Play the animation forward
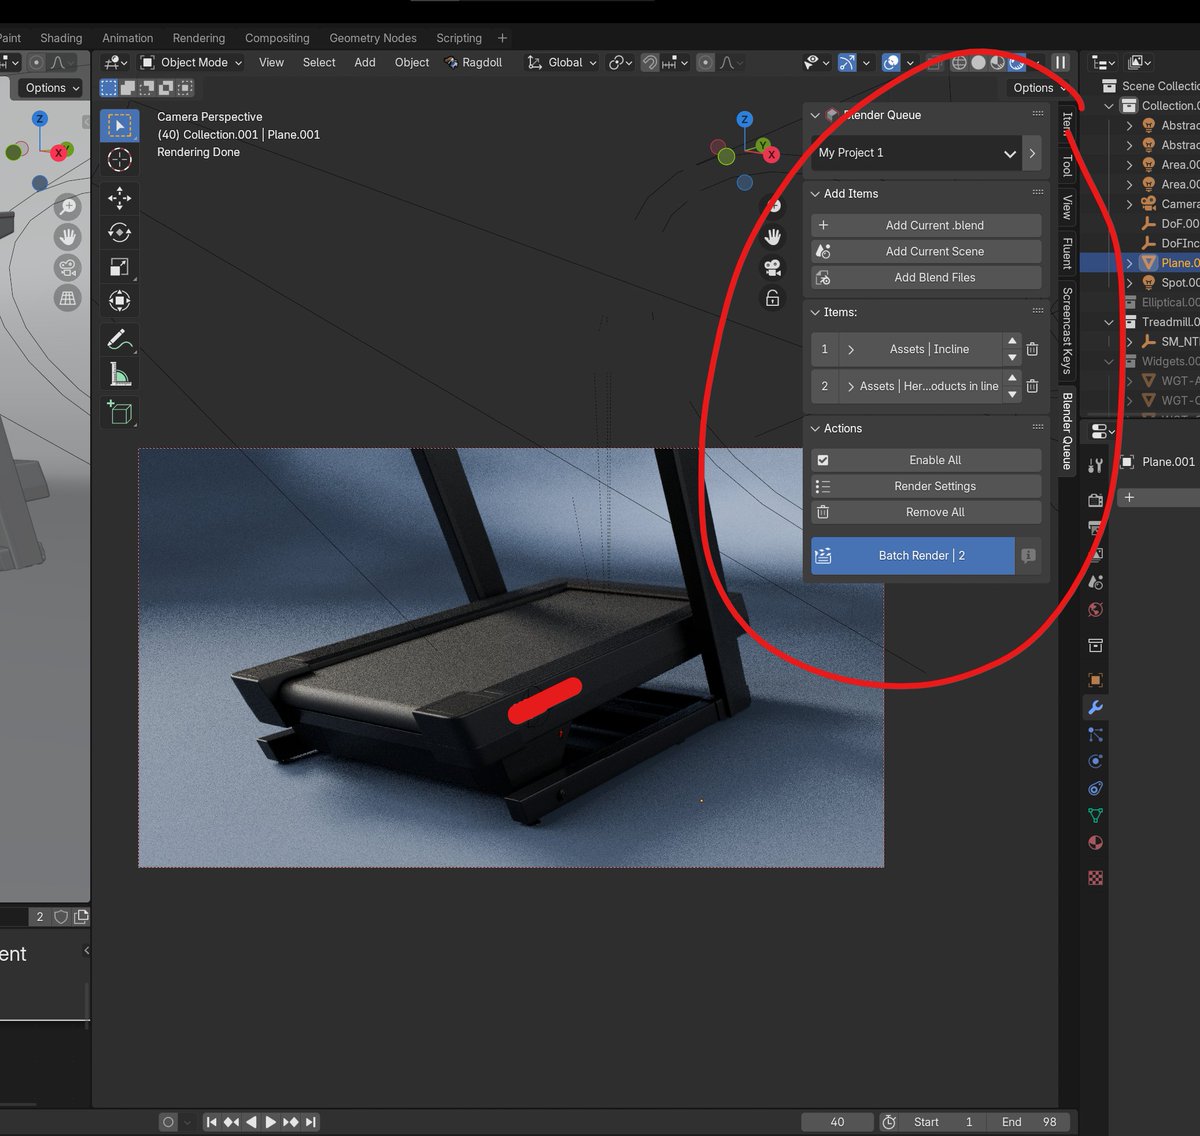Screen dimensions: 1200x1136 (x=271, y=1122)
